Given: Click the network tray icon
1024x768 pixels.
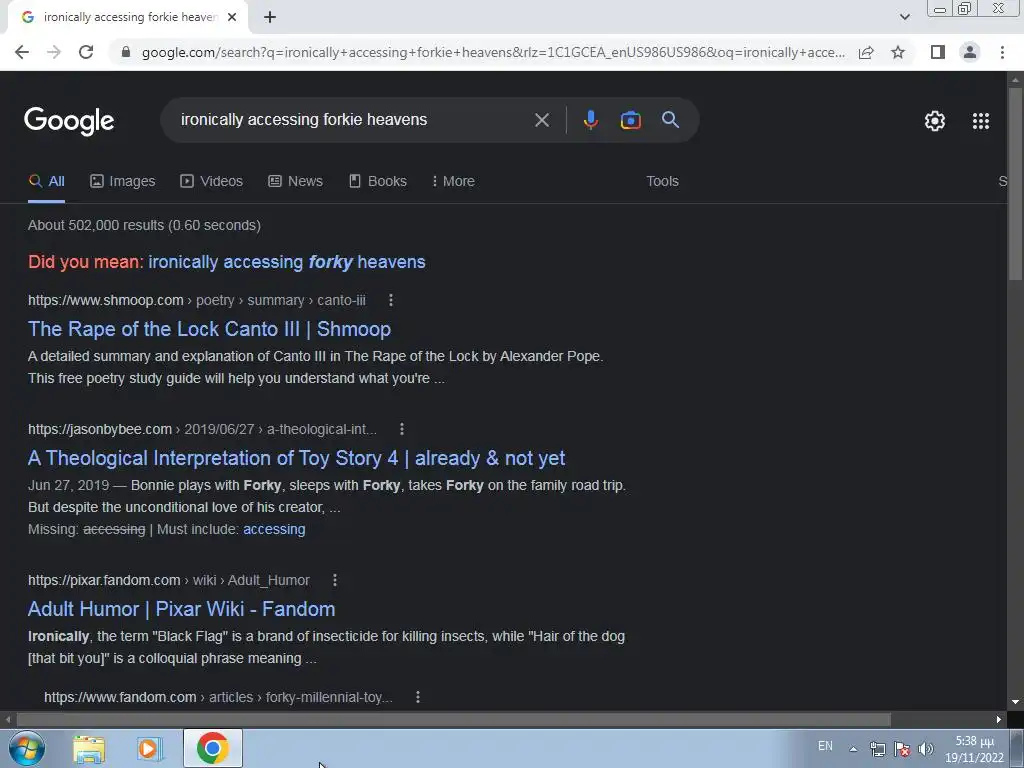Looking at the screenshot, I should pos(878,749).
